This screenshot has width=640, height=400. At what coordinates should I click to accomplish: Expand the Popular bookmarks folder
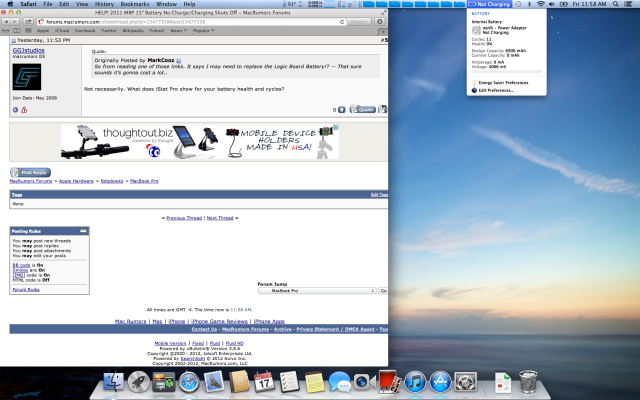pyautogui.click(x=203, y=31)
